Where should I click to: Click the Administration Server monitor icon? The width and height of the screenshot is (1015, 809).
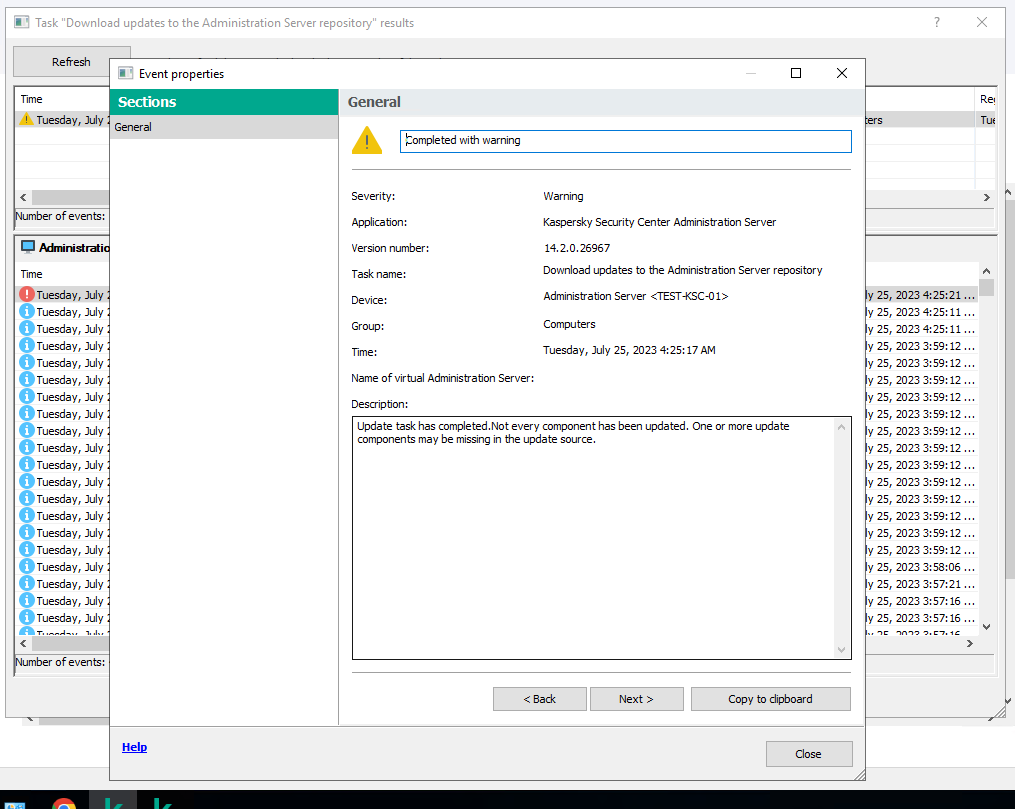pyautogui.click(x=28, y=247)
